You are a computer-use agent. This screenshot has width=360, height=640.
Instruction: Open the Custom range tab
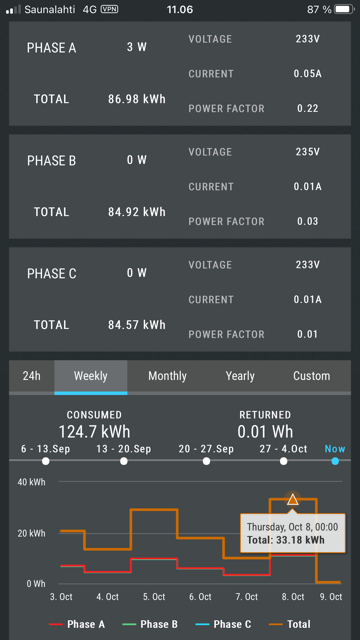click(x=311, y=376)
